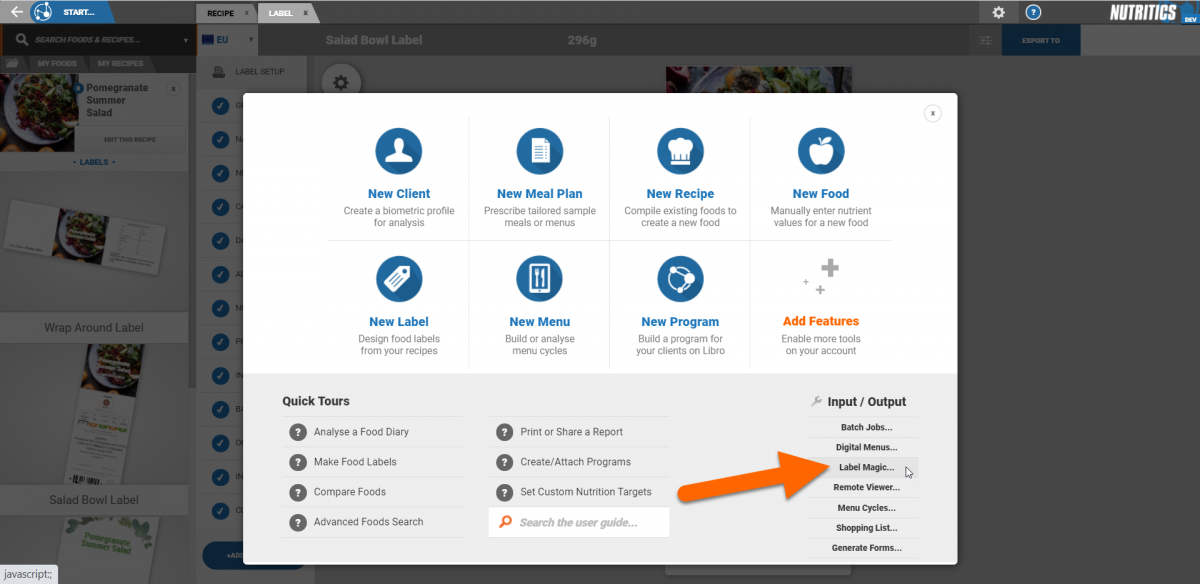Click the help question mark icon

[1034, 13]
